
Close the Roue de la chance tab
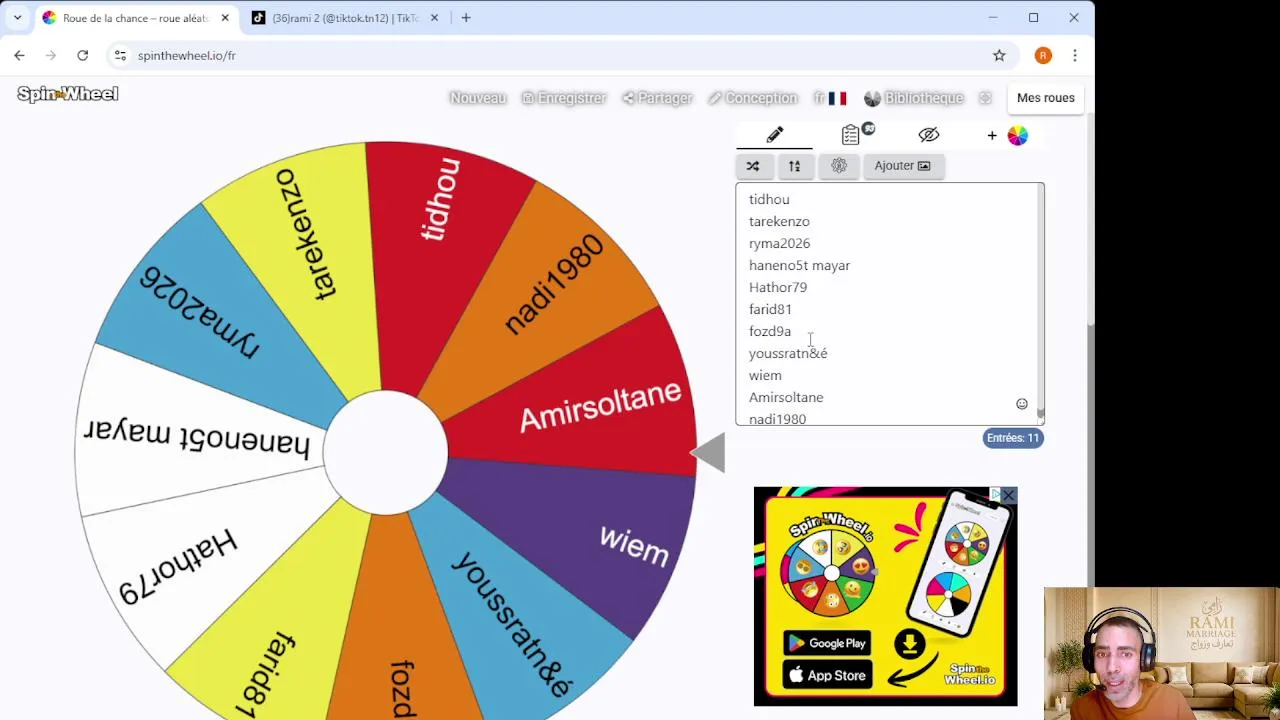click(x=225, y=18)
